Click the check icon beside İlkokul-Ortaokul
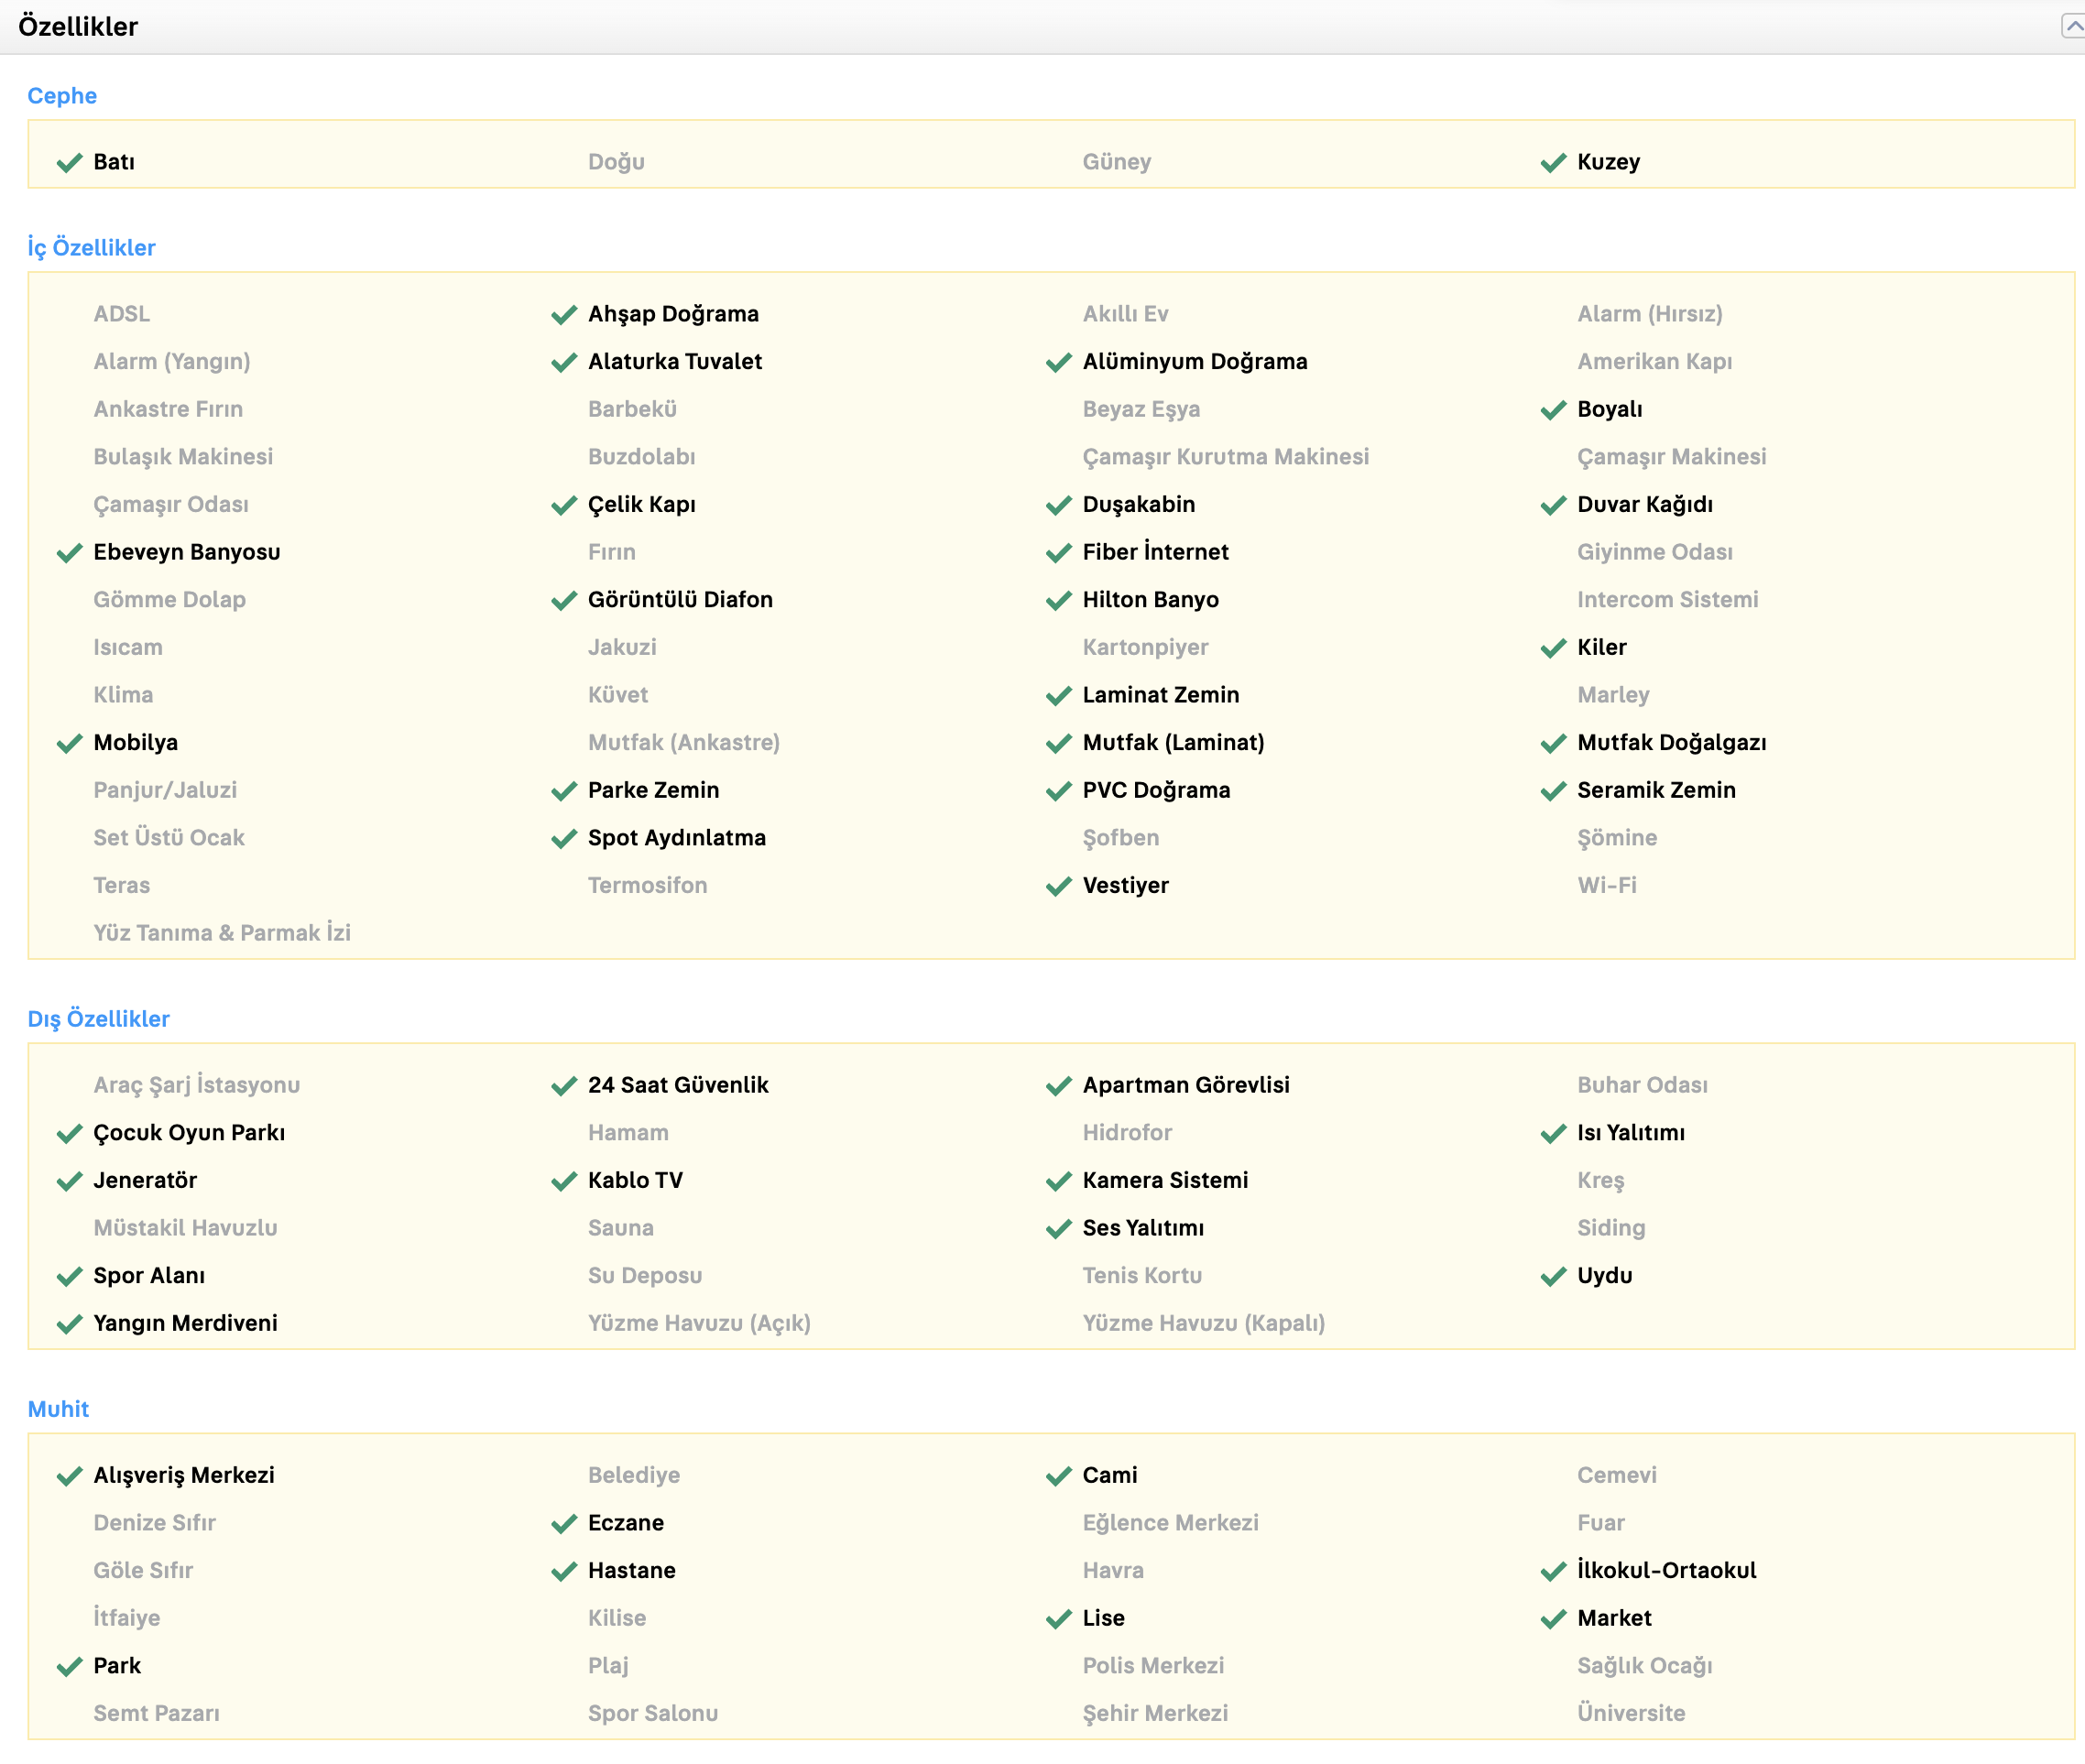This screenshot has height=1764, width=2085. pos(1553,1571)
